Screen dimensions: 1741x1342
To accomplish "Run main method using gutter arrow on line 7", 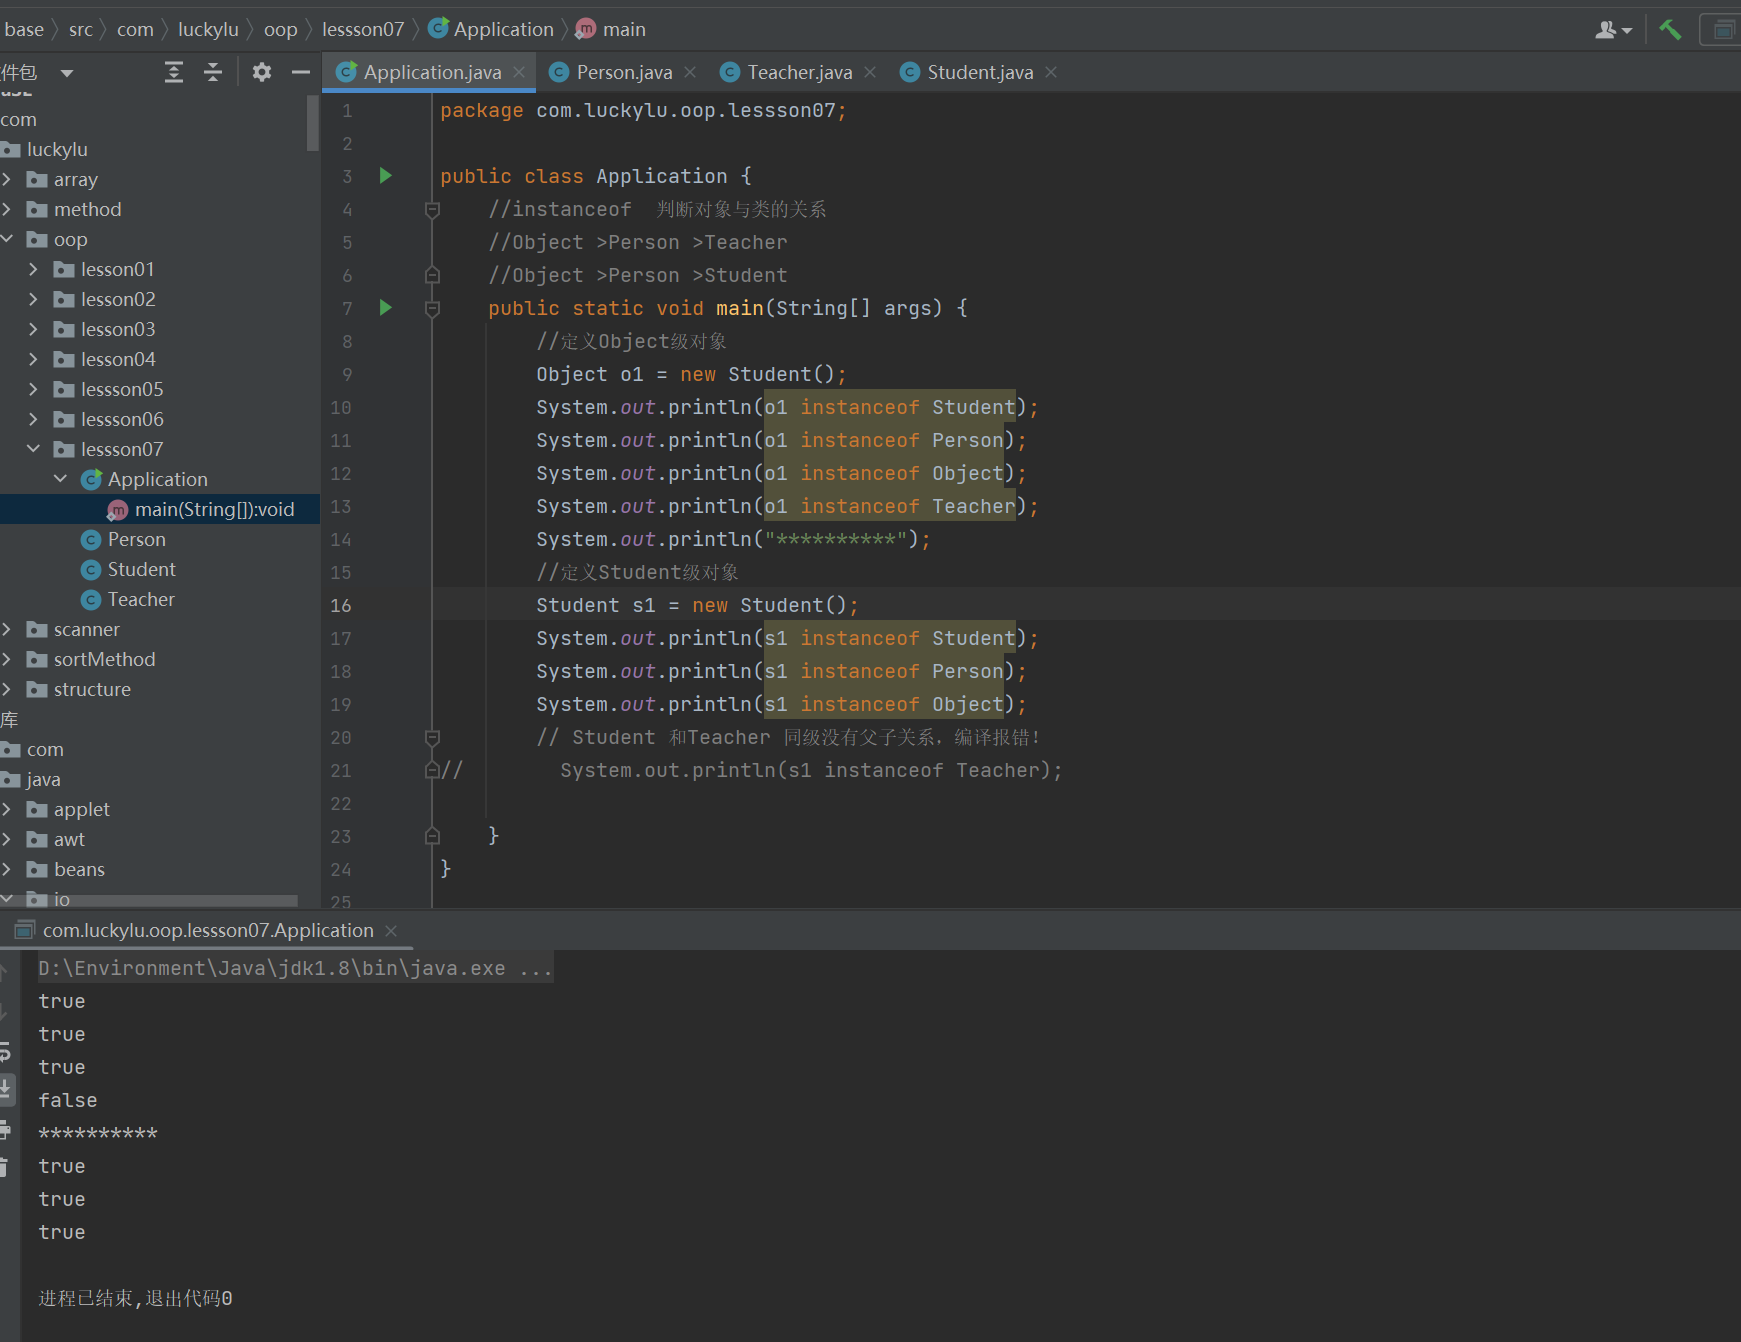I will point(386,308).
